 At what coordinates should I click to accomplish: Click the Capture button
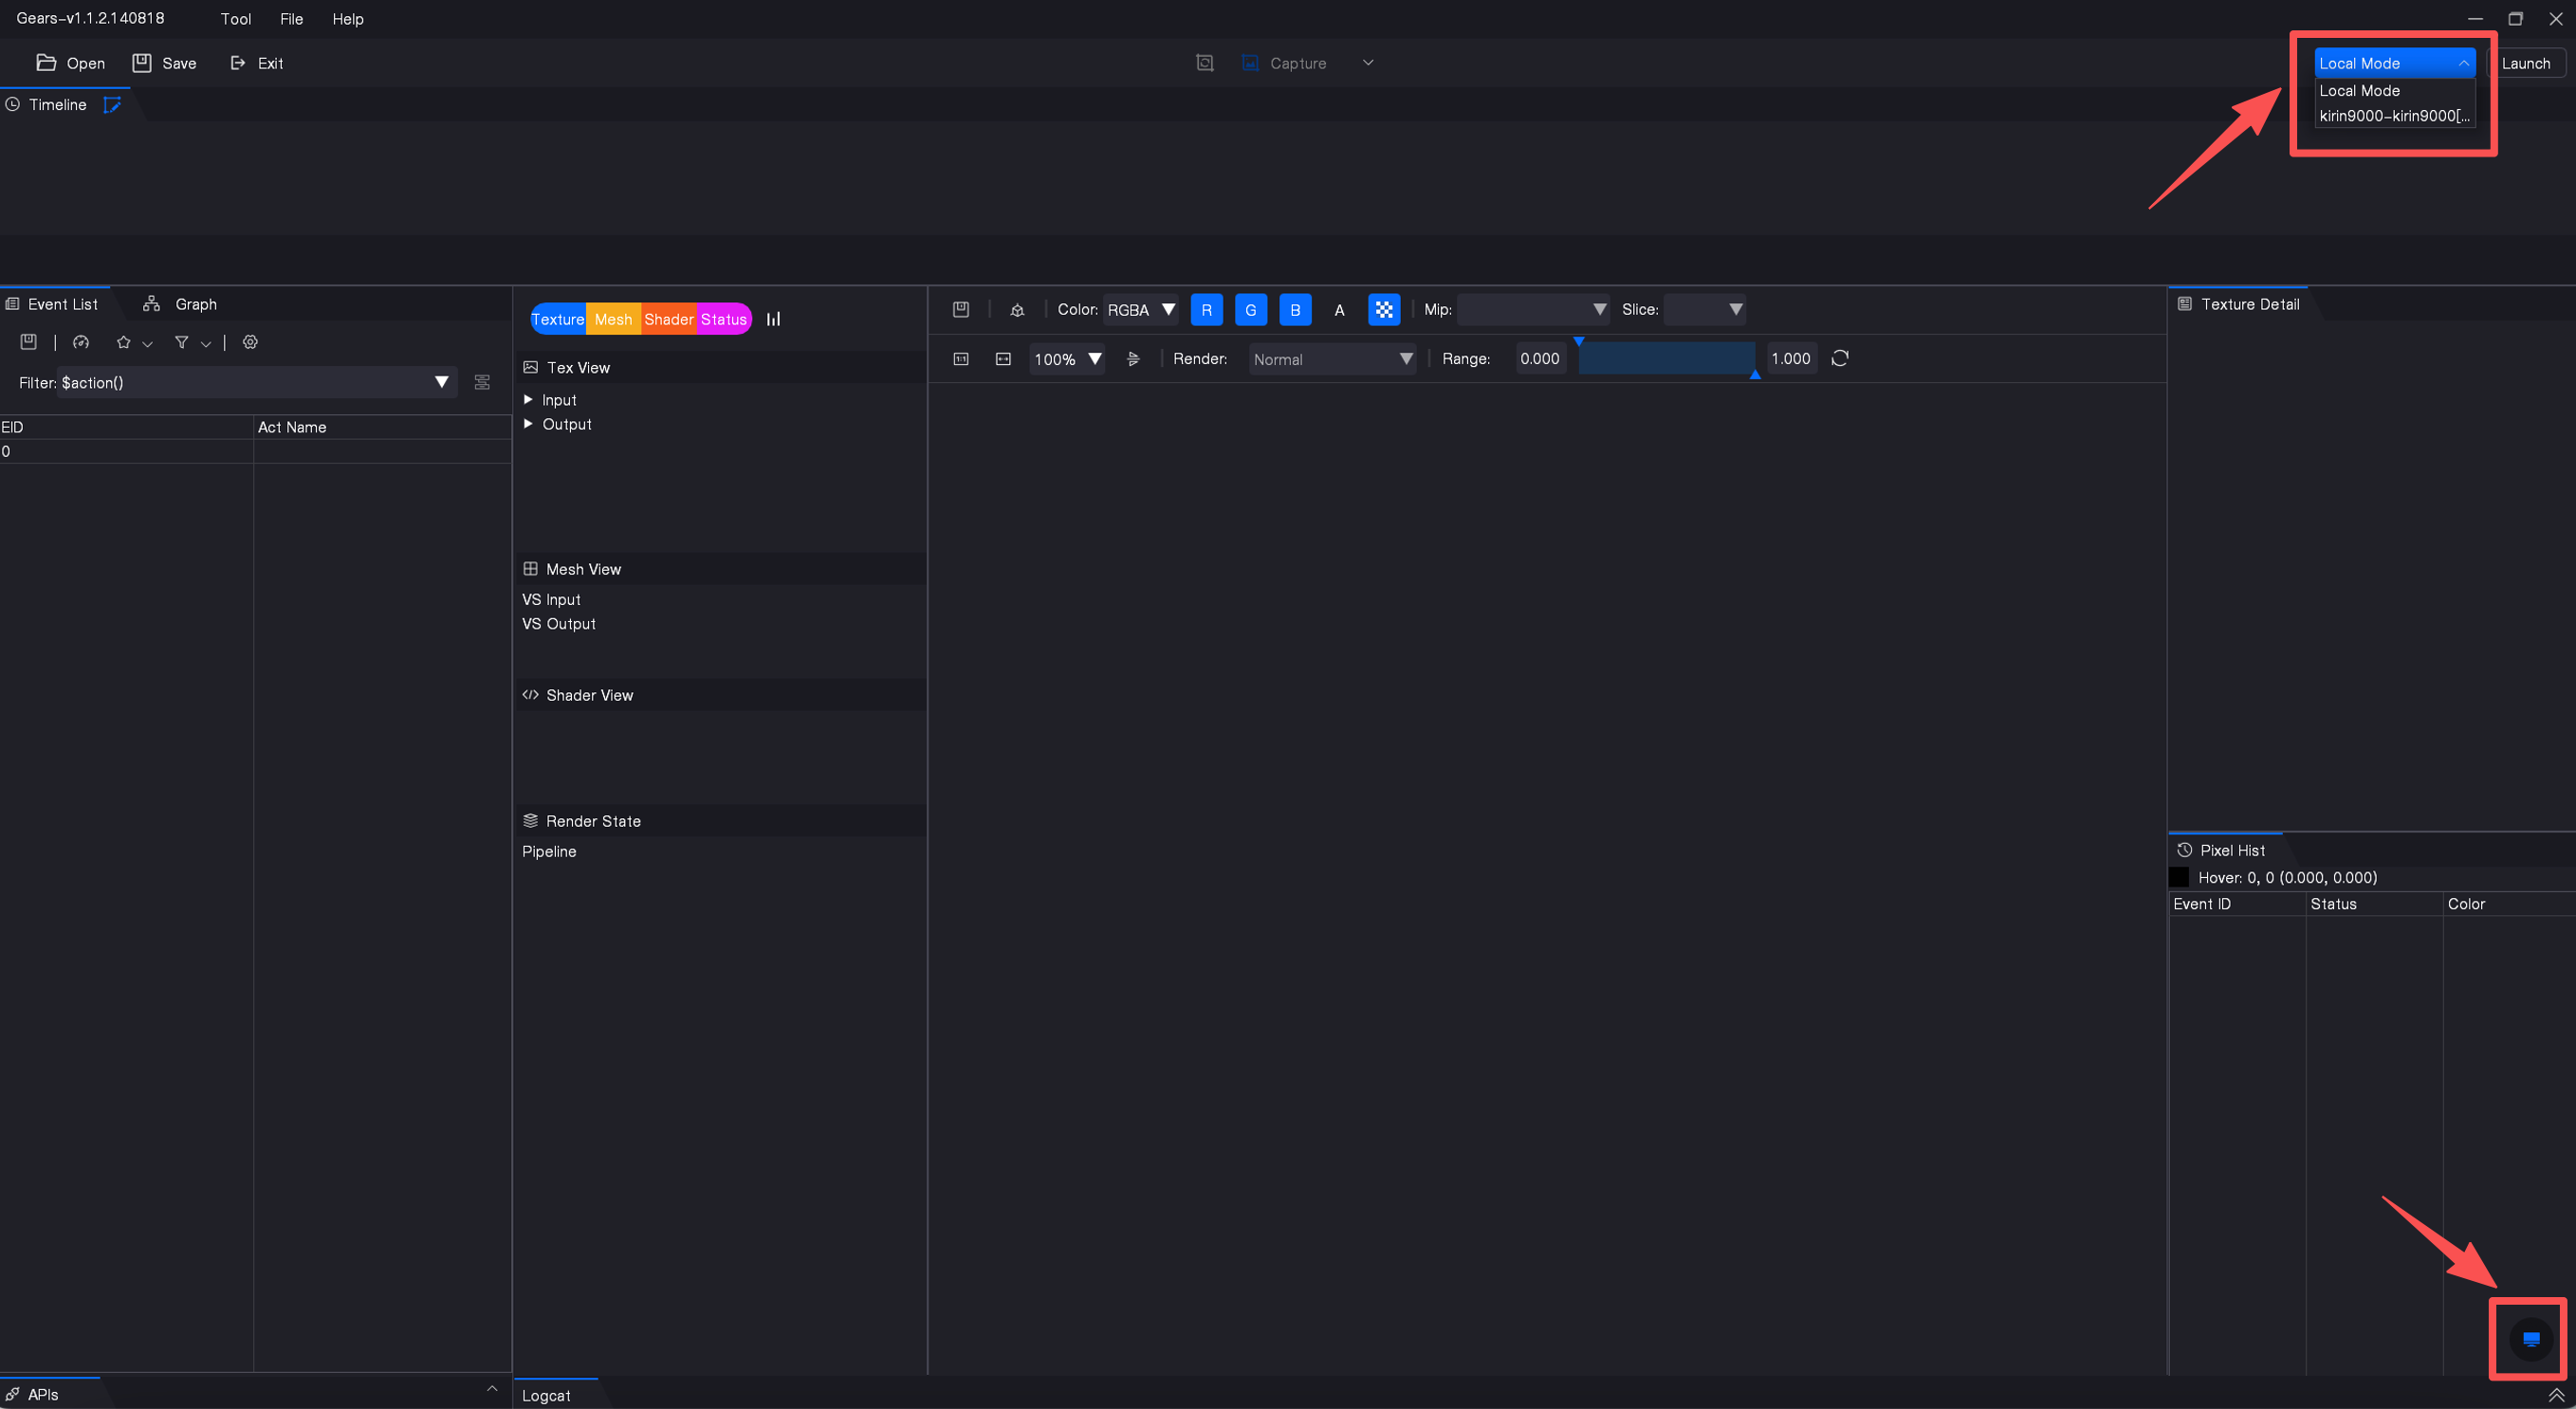click(x=1284, y=63)
